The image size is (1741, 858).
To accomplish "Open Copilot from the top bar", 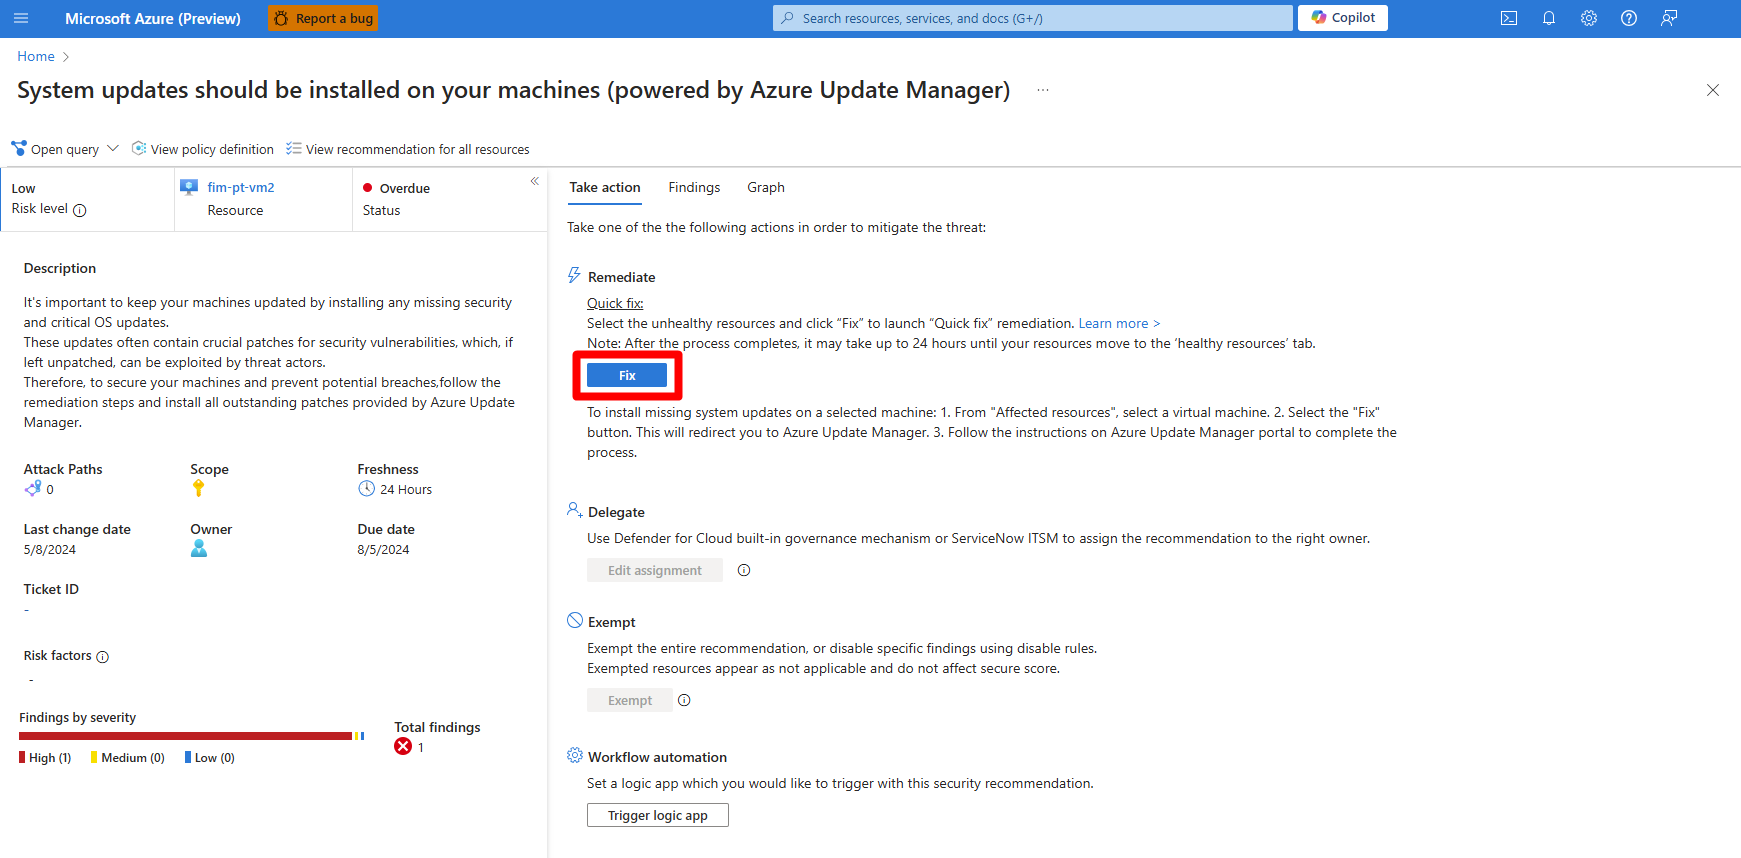I will (1342, 18).
